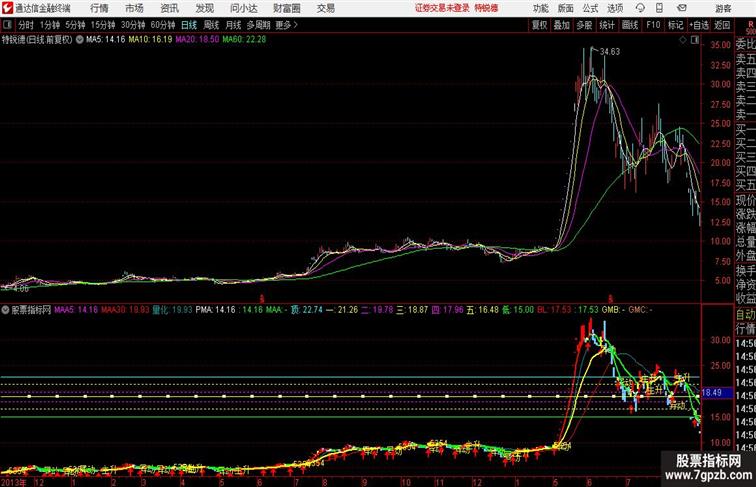Open the 选项 menu
Screen dimensions: 756x487
coord(615,8)
